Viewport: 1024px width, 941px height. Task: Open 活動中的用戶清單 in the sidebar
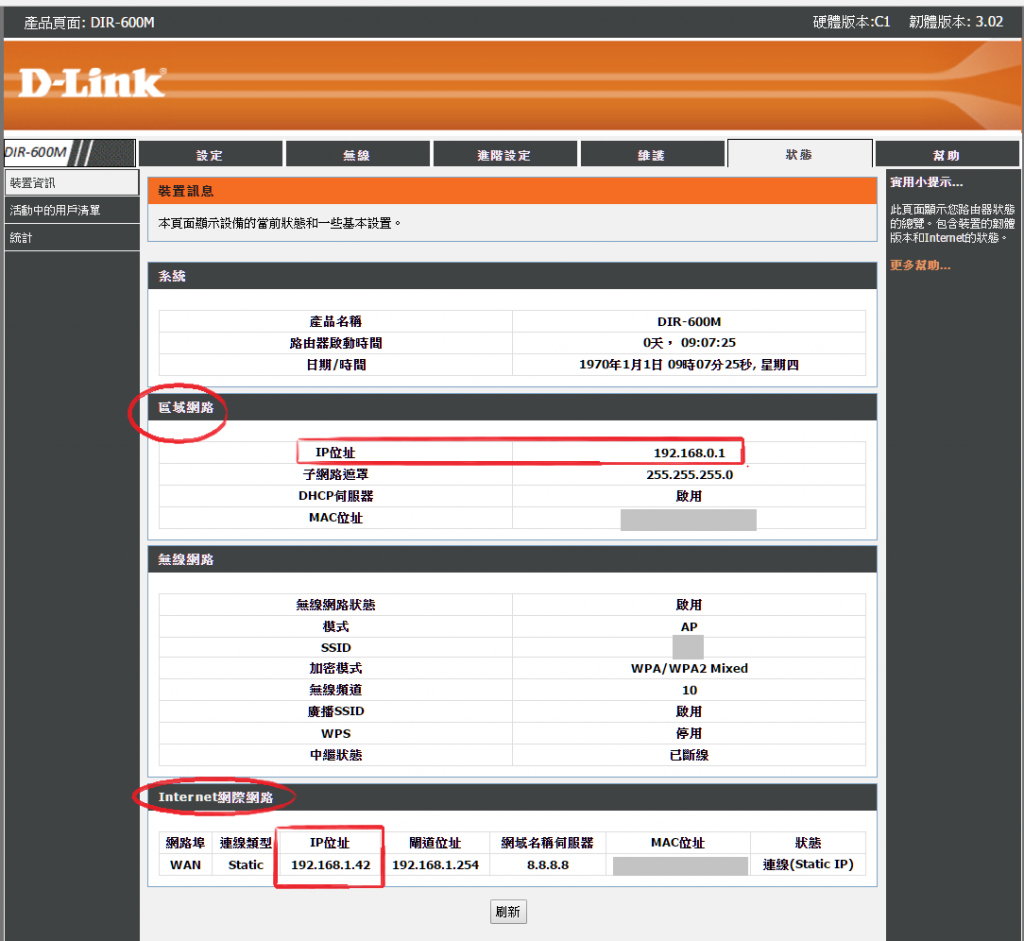click(72, 210)
